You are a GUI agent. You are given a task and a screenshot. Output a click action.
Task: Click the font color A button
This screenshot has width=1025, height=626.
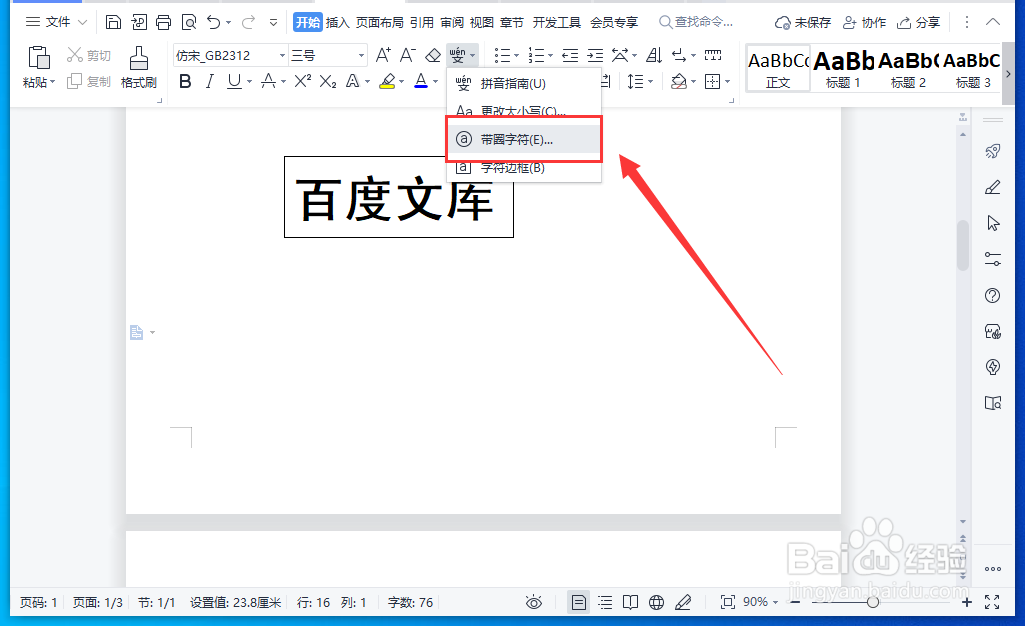[421, 82]
